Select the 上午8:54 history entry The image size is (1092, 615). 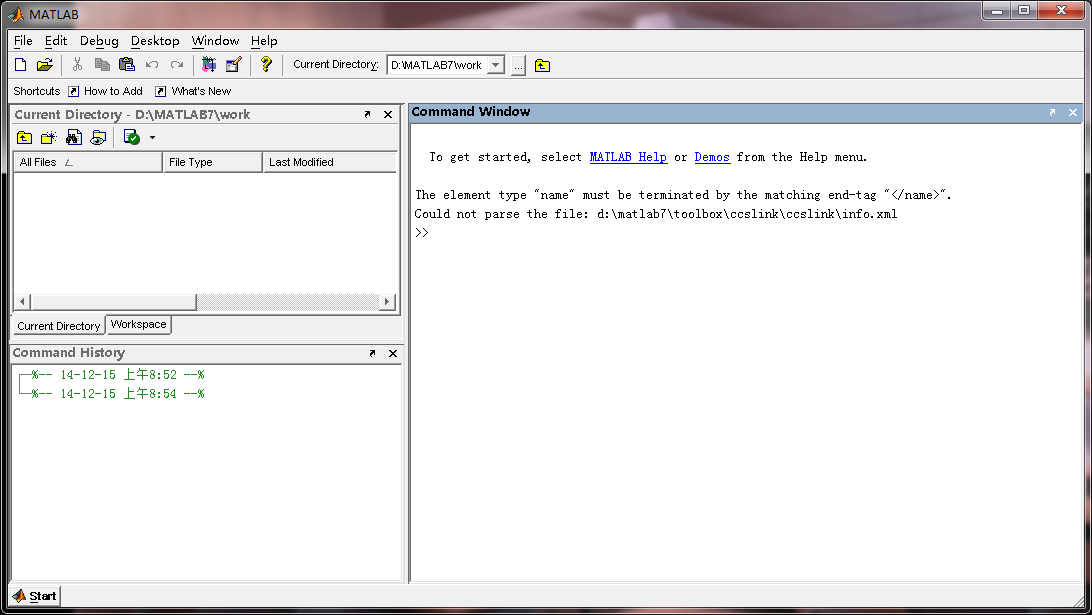(118, 394)
